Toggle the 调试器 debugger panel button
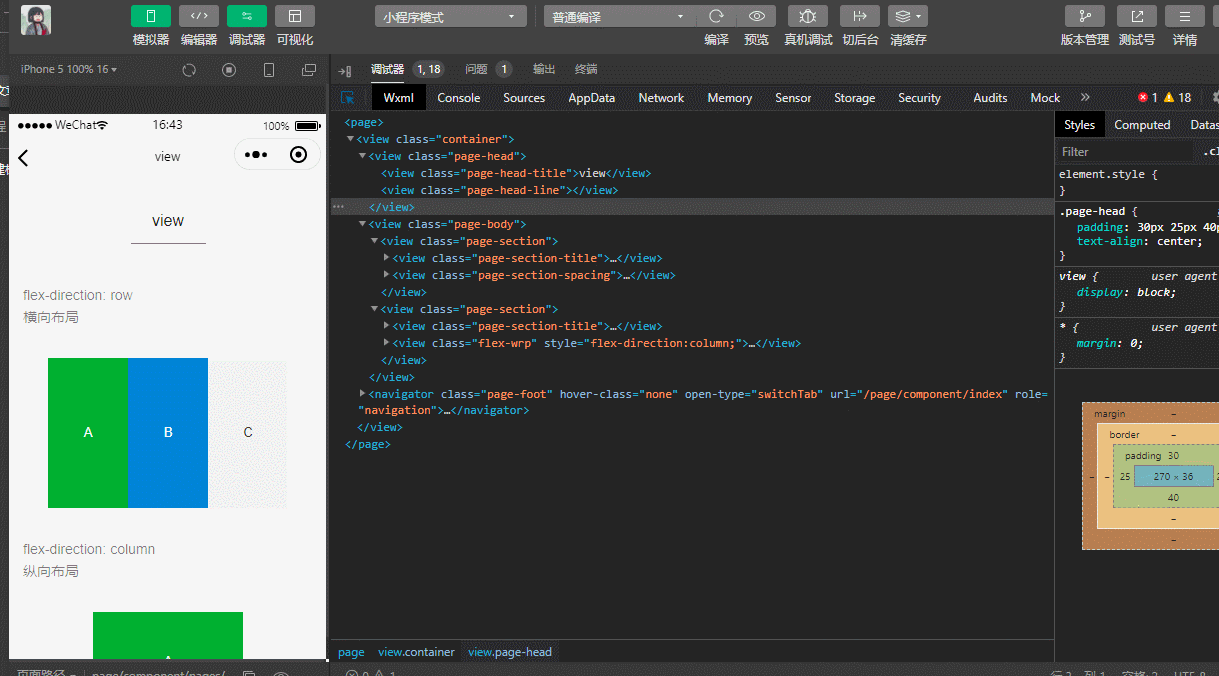Image resolution: width=1219 pixels, height=676 pixels. pyautogui.click(x=247, y=16)
